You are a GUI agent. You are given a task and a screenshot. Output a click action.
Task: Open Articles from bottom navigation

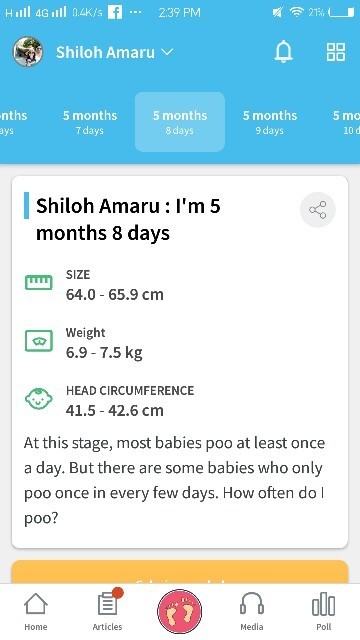pyautogui.click(x=107, y=611)
